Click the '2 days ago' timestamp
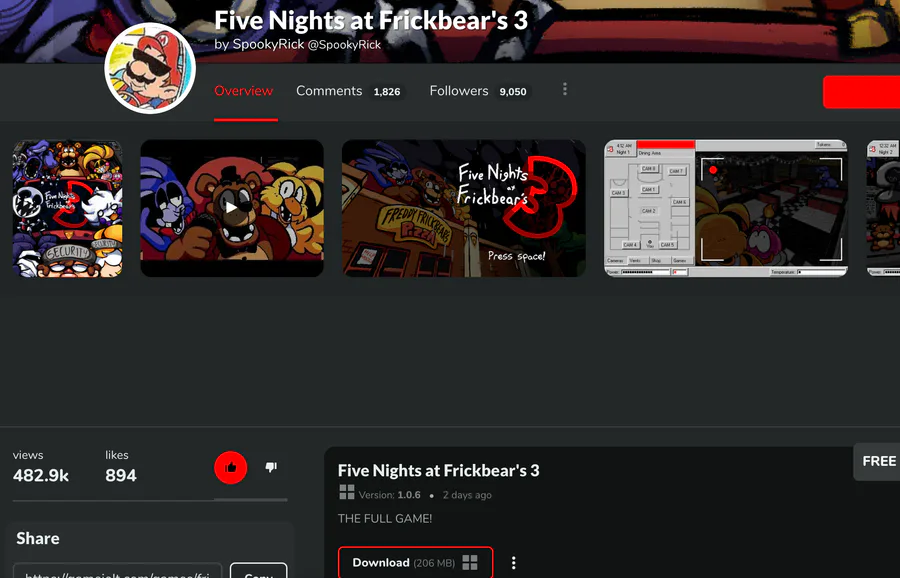 467,495
